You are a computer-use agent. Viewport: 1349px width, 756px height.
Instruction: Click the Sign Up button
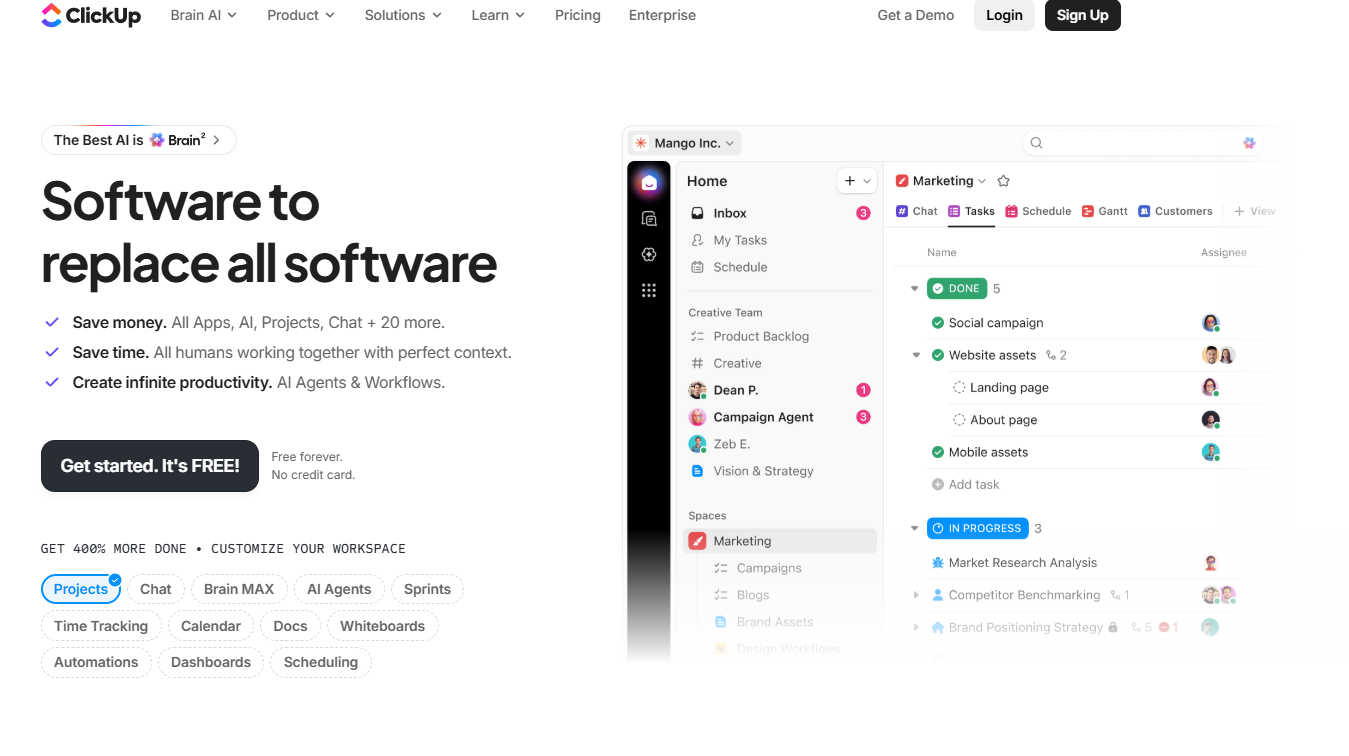[x=1083, y=15]
